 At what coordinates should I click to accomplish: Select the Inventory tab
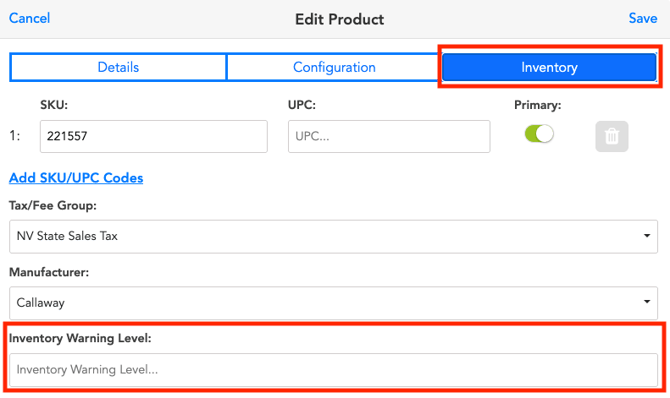(x=549, y=67)
